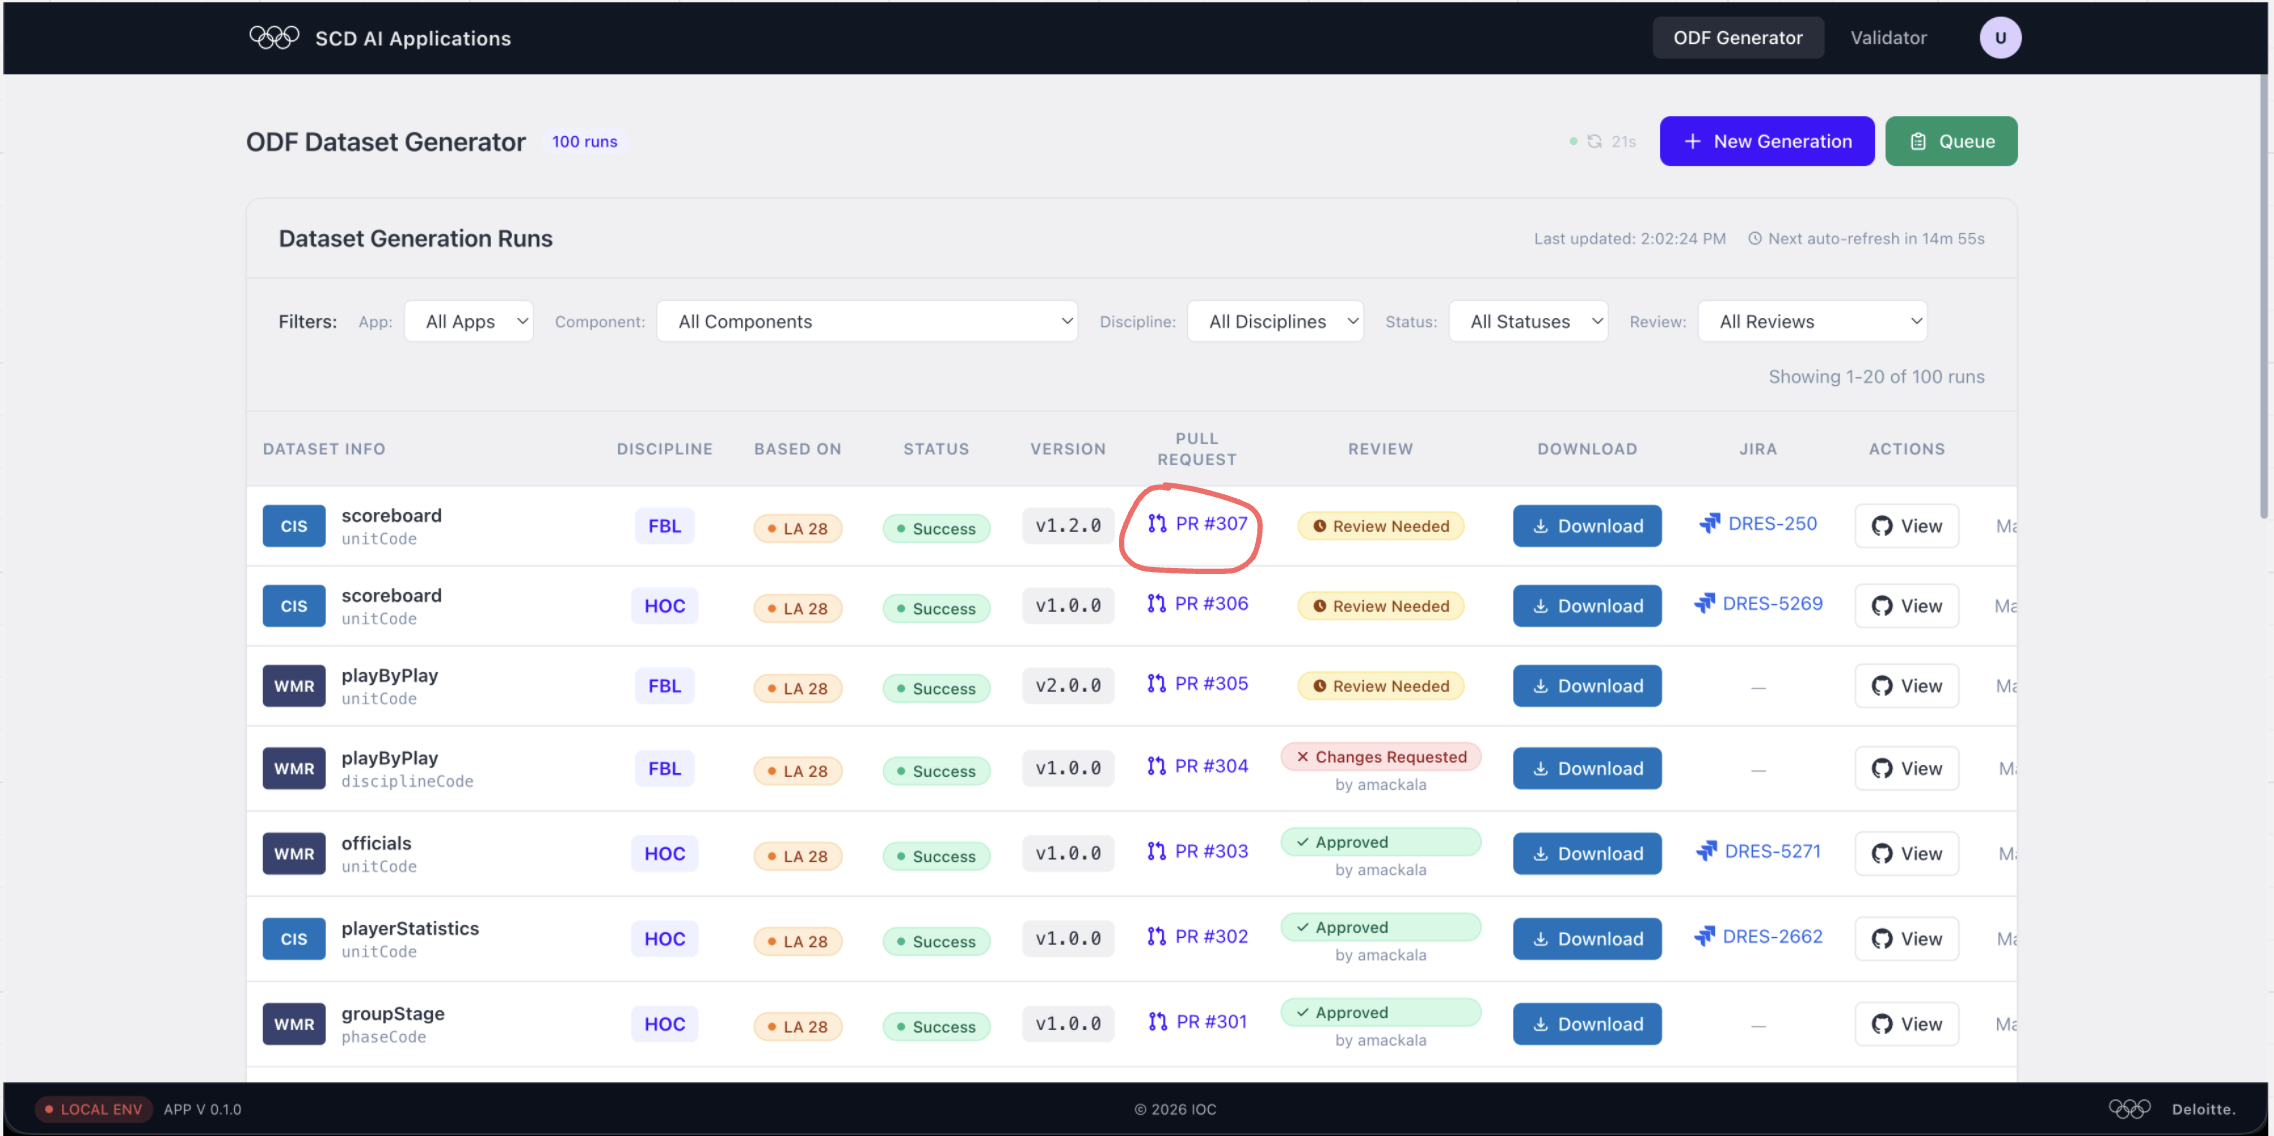This screenshot has width=2274, height=1136.
Task: Click Changes Requested badge for PR #304
Action: pyautogui.click(x=1380, y=757)
